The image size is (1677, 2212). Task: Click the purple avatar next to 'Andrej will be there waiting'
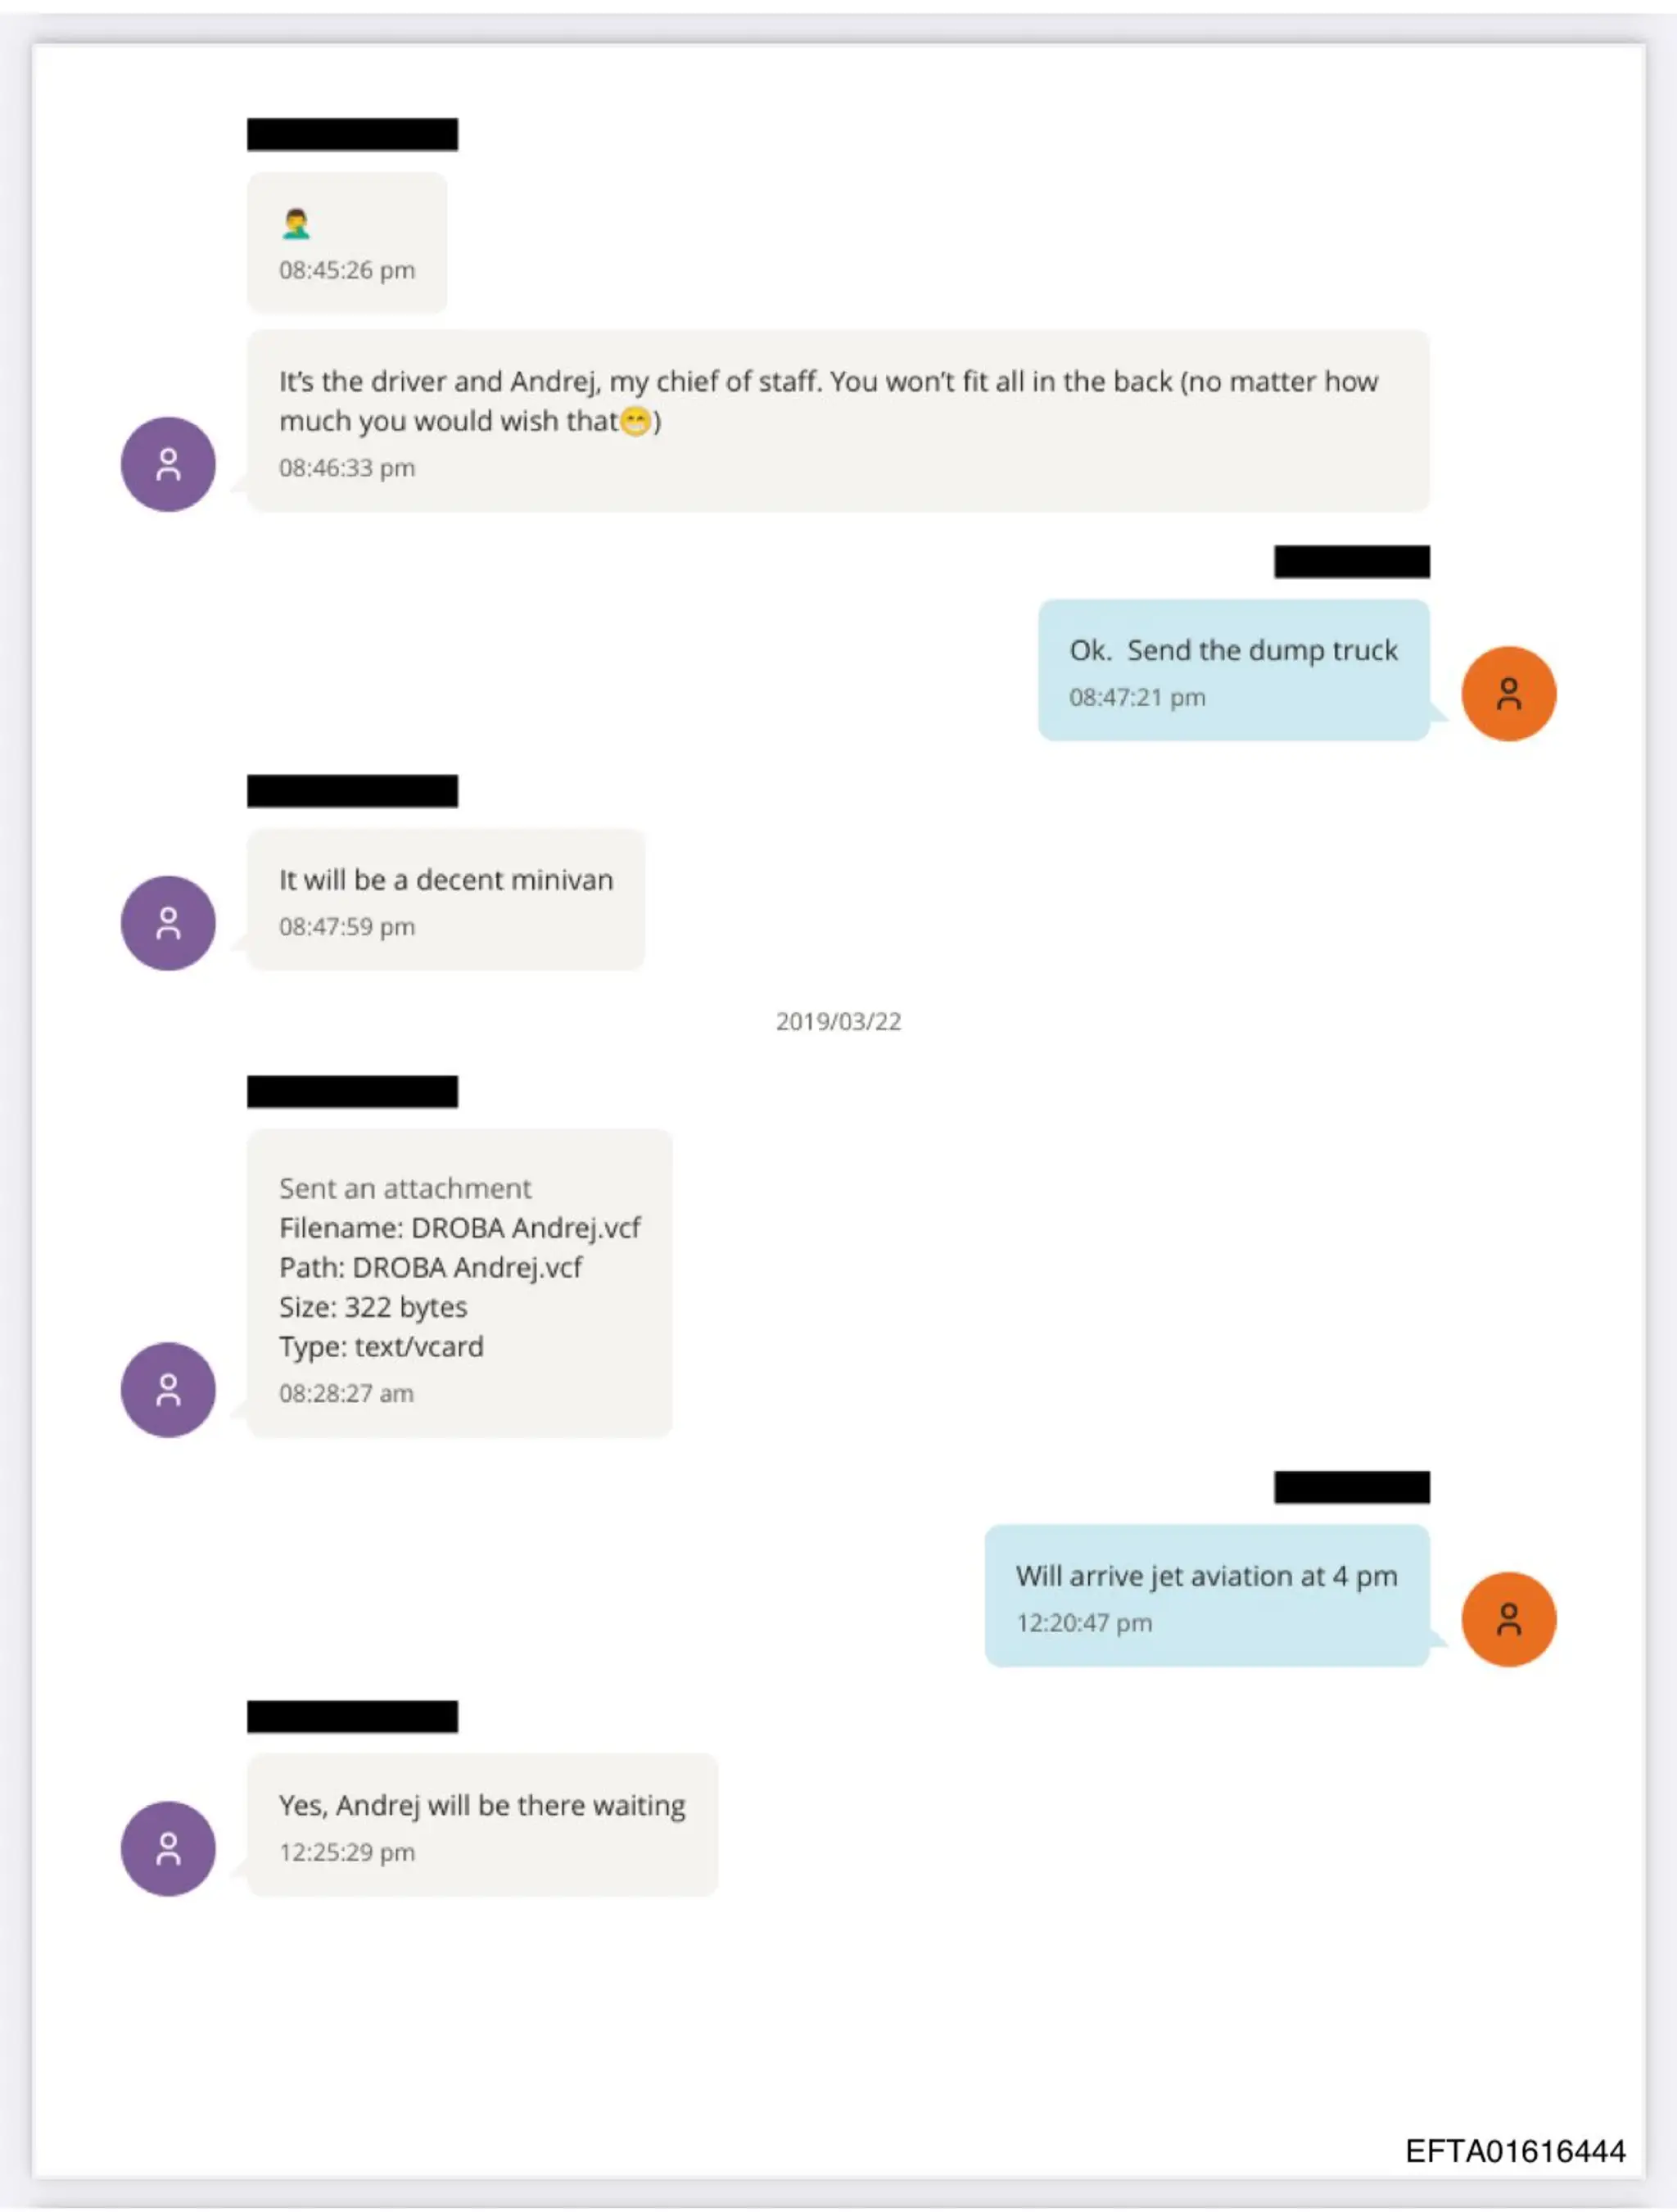[x=168, y=1848]
